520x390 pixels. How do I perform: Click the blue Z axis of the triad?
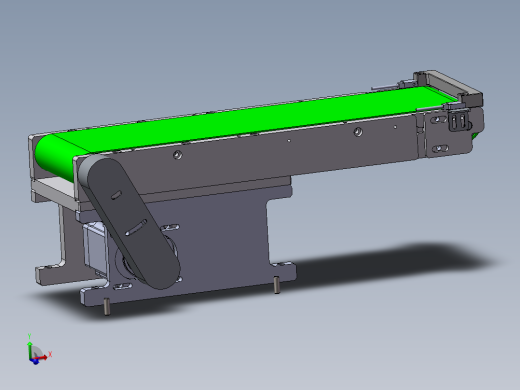[x=34, y=361]
